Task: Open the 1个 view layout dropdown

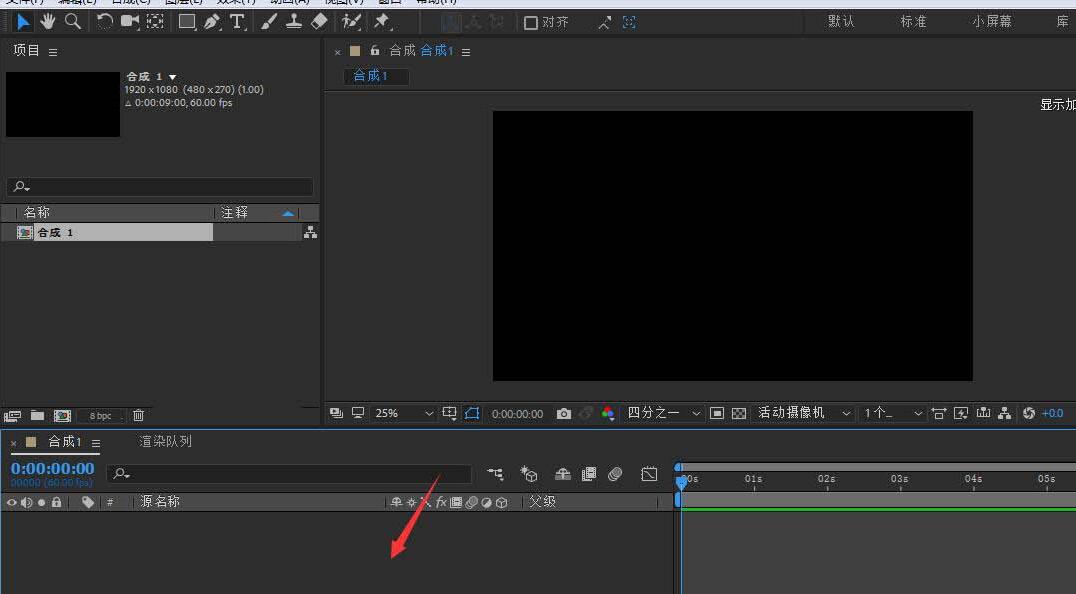Action: pos(893,413)
